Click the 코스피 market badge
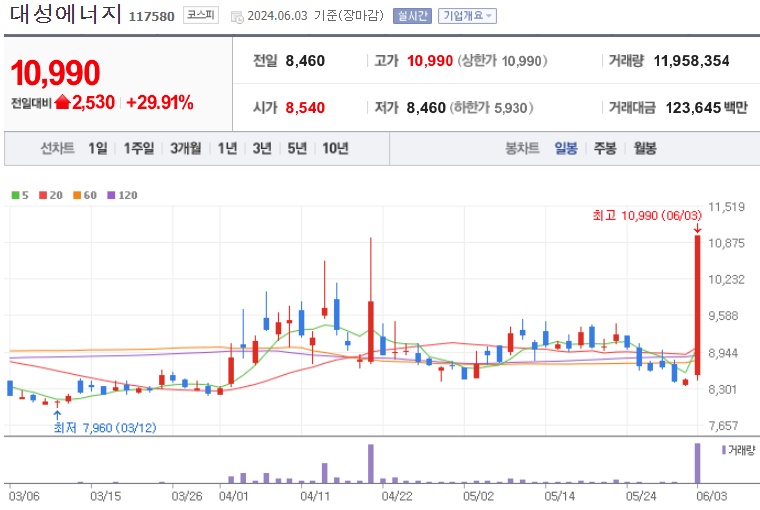 click(201, 16)
